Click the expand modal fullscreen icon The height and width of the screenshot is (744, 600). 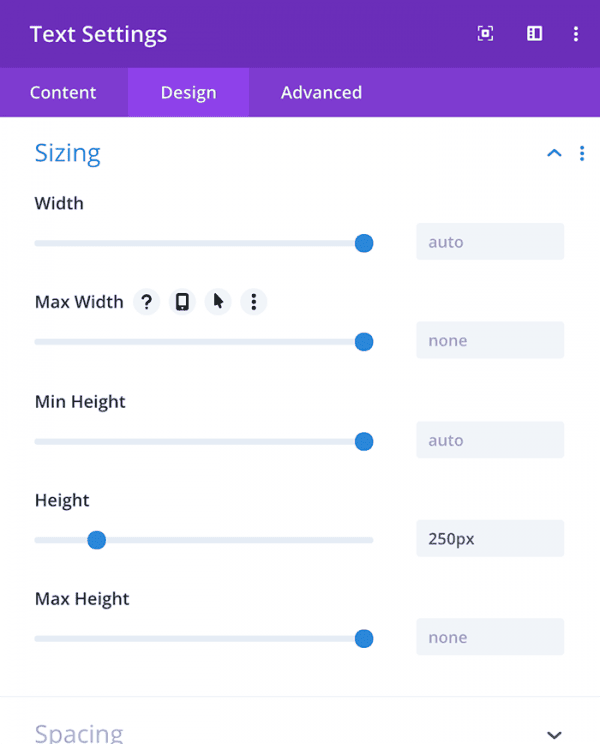coord(485,34)
